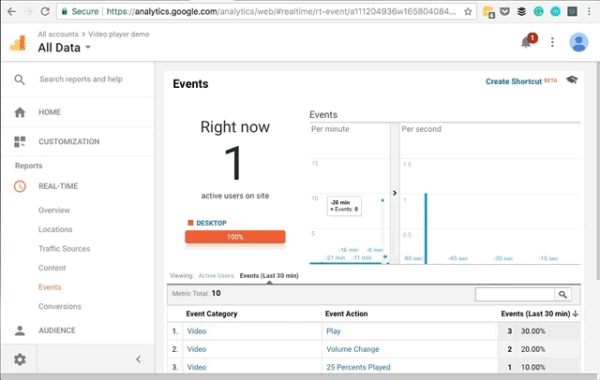Collapse the sidebar with the left chevron
The height and width of the screenshot is (380, 600).
tap(139, 359)
